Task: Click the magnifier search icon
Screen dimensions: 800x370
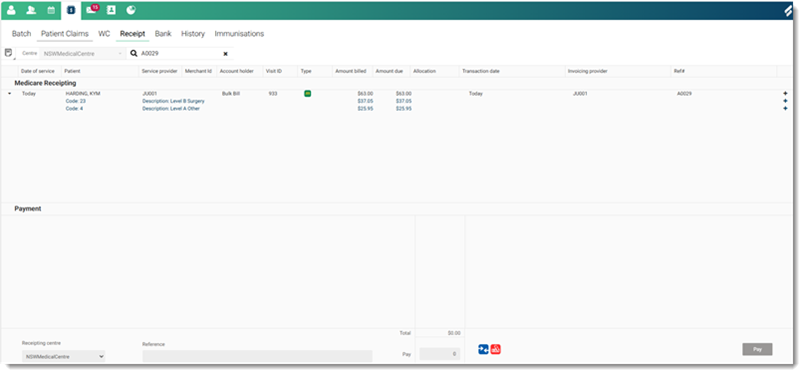Action: (134, 53)
